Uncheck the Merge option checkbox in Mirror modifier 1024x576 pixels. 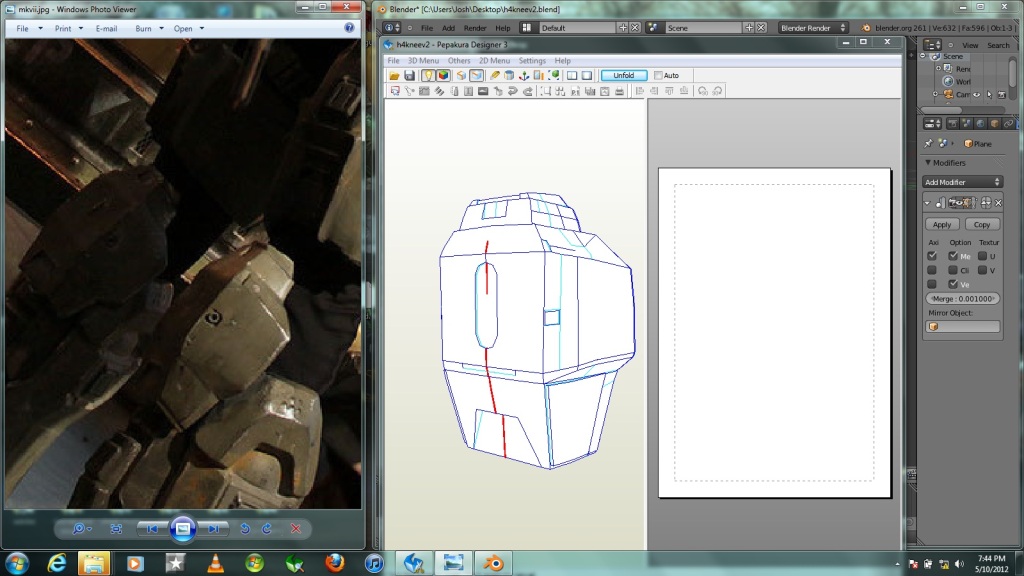tap(953, 256)
